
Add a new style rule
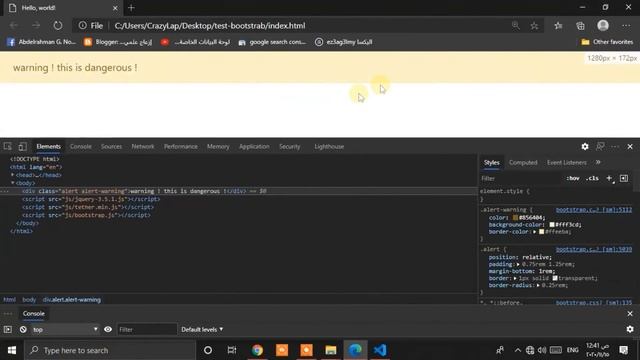[609, 178]
